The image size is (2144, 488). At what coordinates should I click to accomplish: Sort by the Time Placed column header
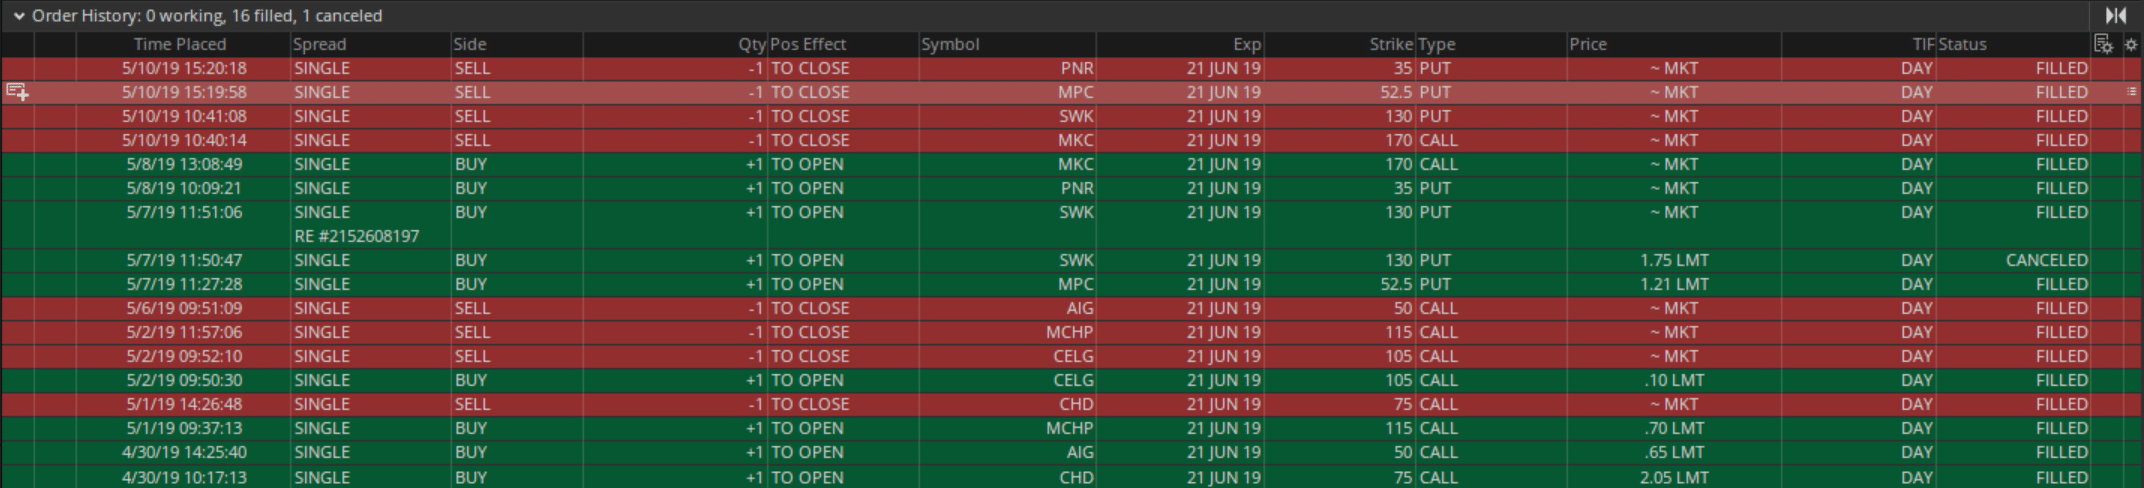(x=180, y=44)
